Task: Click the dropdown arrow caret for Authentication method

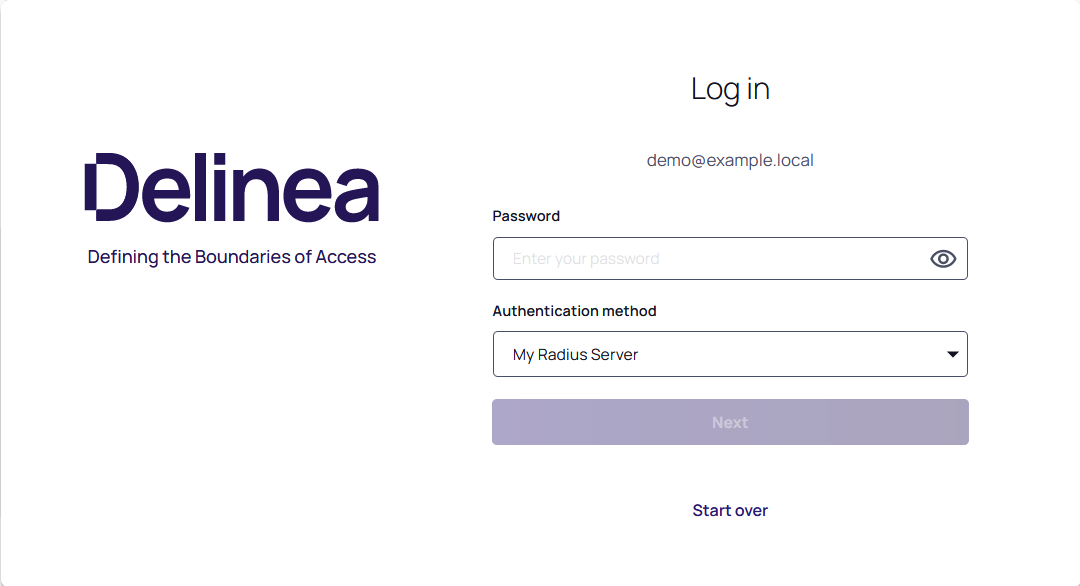Action: pos(952,354)
